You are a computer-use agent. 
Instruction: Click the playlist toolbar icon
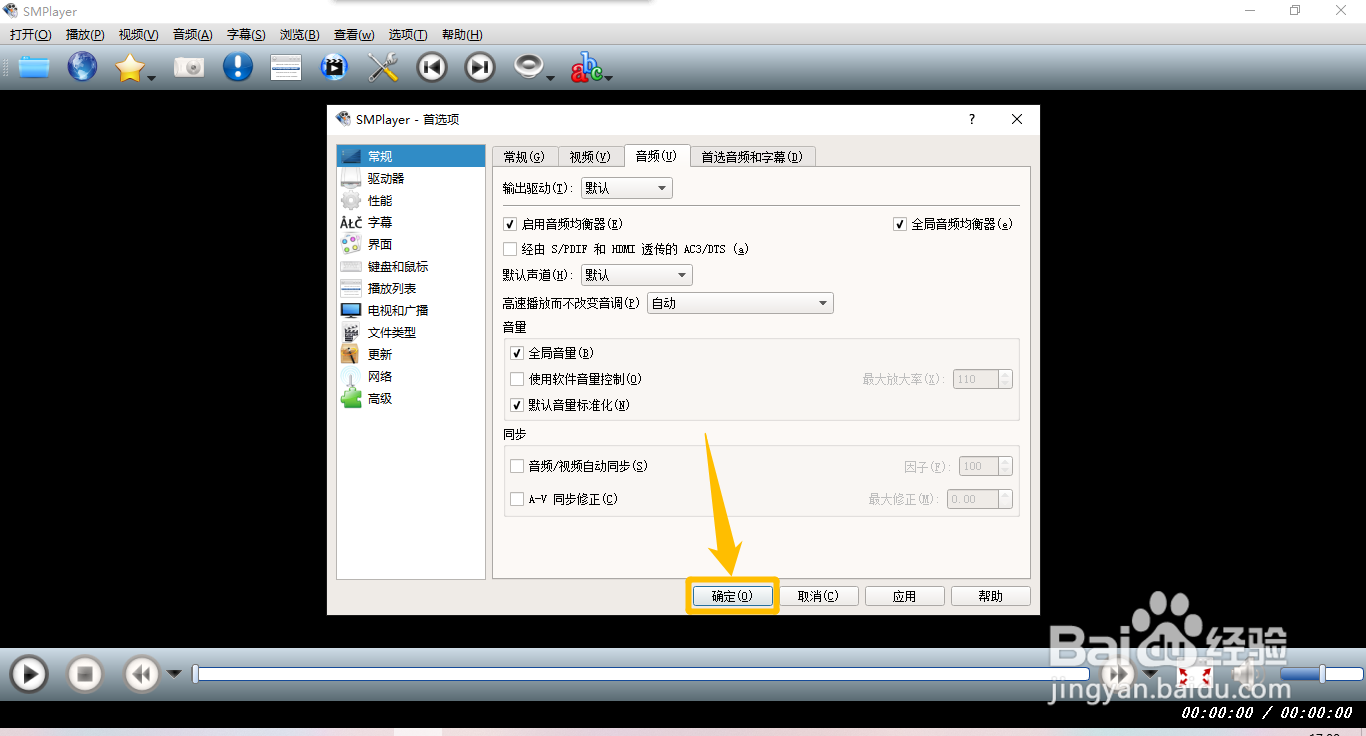286,67
